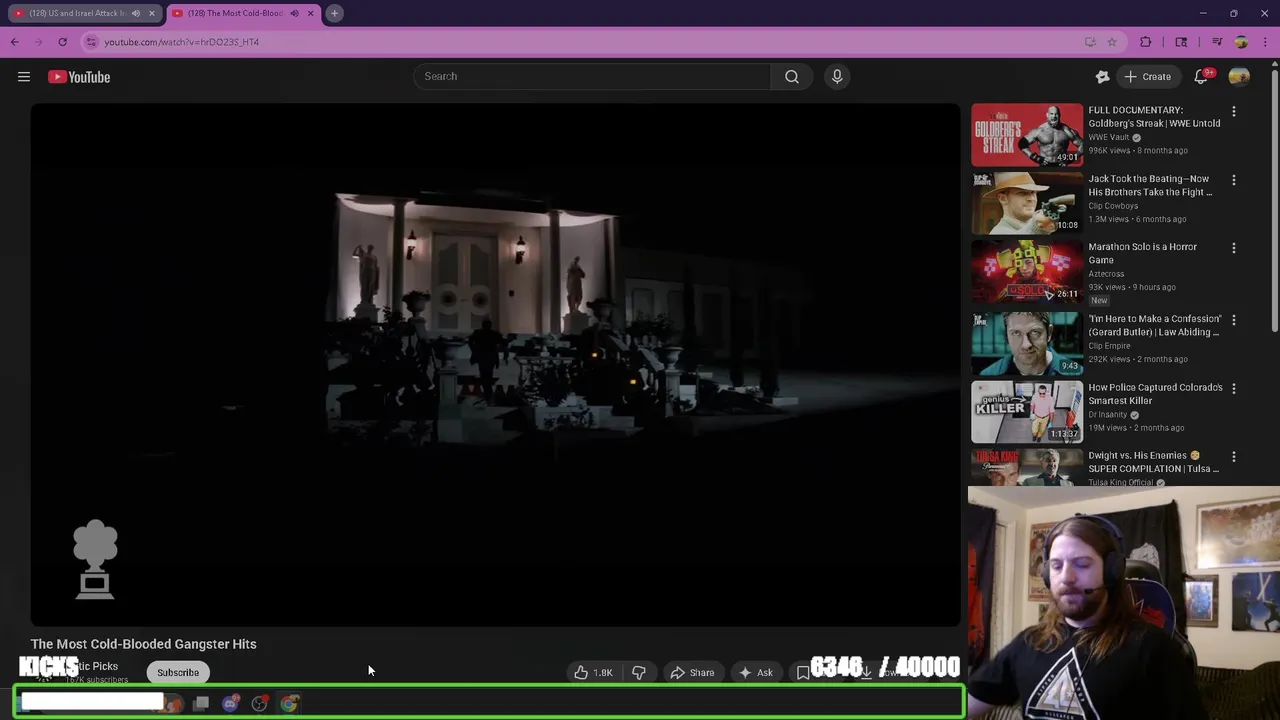Open options for Jack Took the Beating video
The image size is (1280, 720).
(1234, 180)
